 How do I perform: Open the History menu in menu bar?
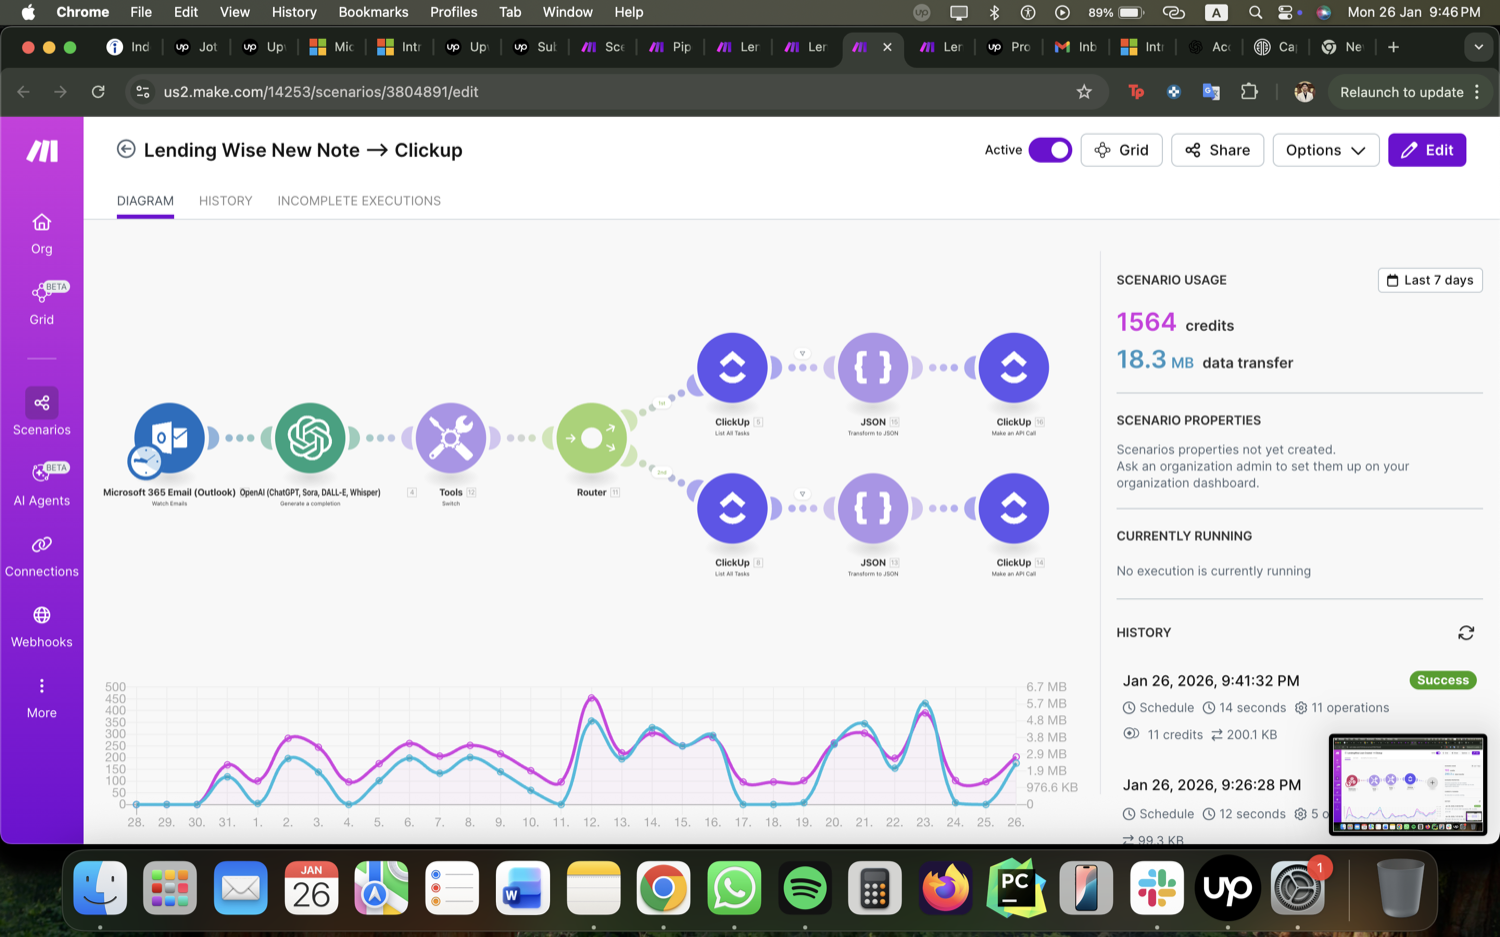pyautogui.click(x=294, y=12)
